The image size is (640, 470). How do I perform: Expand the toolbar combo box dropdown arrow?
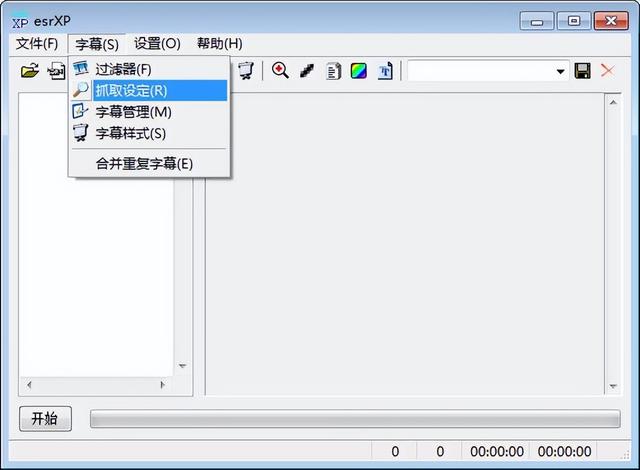click(x=561, y=71)
